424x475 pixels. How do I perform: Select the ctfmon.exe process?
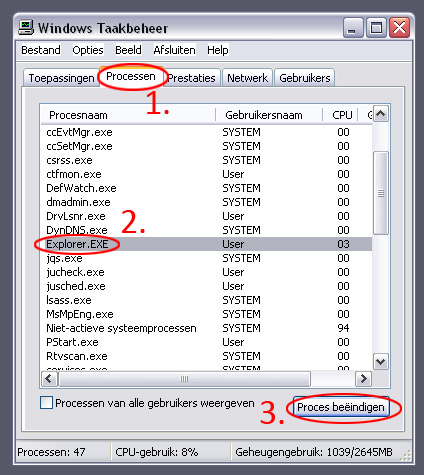[x=206, y=174]
